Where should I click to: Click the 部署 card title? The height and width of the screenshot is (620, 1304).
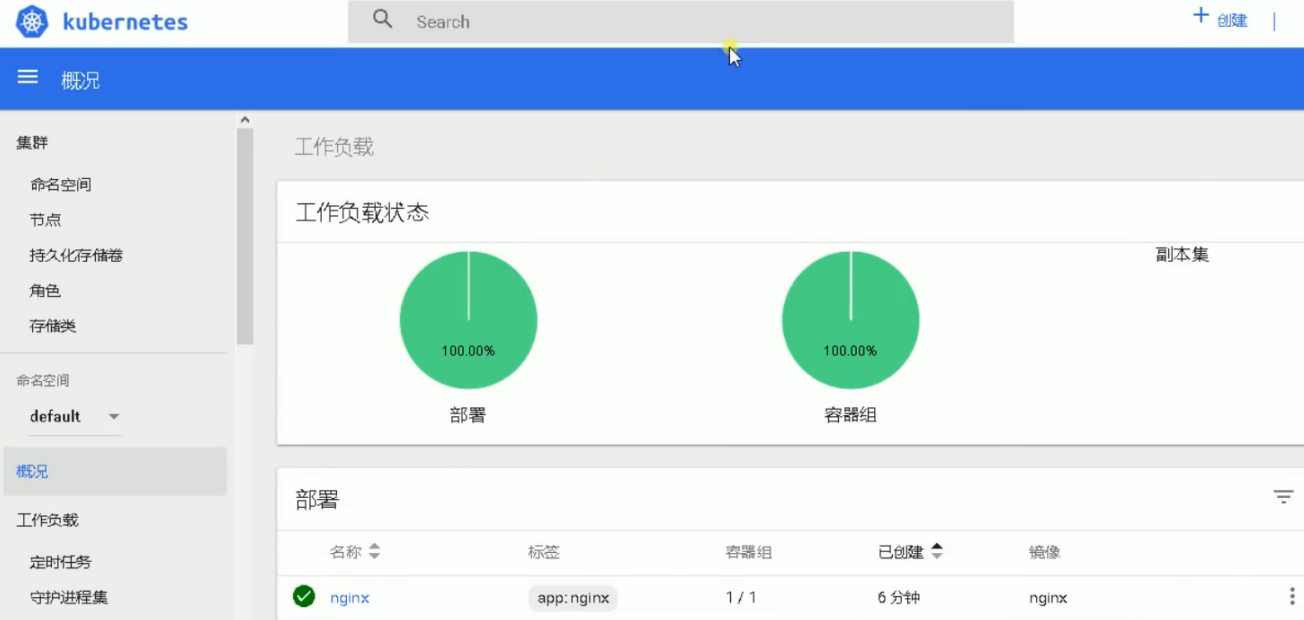(x=317, y=500)
